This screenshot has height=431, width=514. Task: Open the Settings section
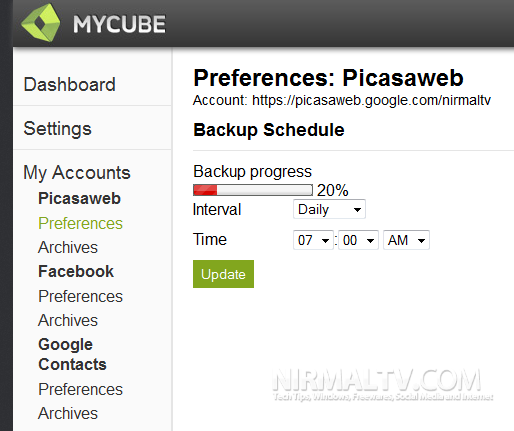[57, 129]
